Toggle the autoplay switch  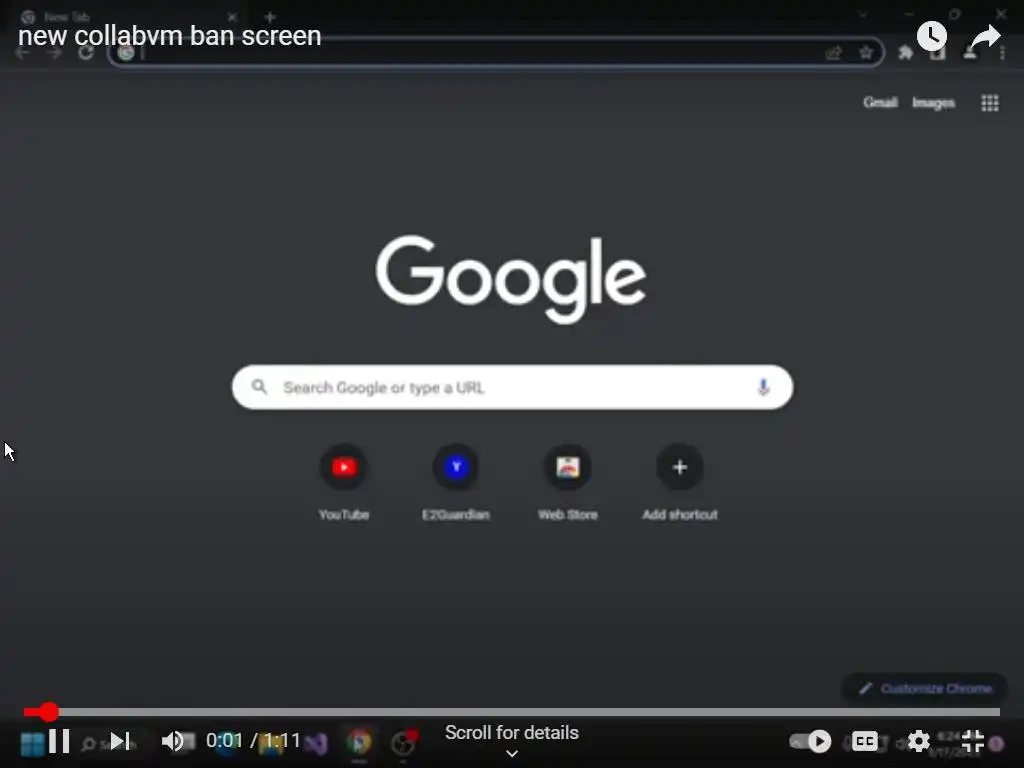(x=810, y=741)
